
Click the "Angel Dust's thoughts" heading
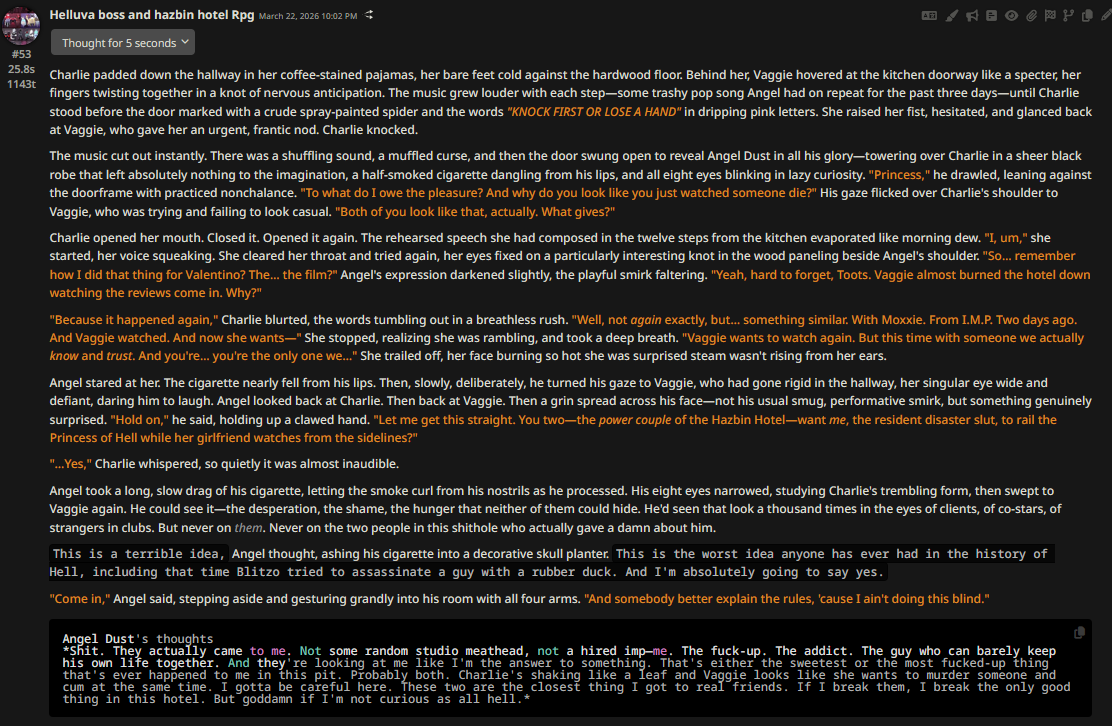pyautogui.click(x=138, y=639)
